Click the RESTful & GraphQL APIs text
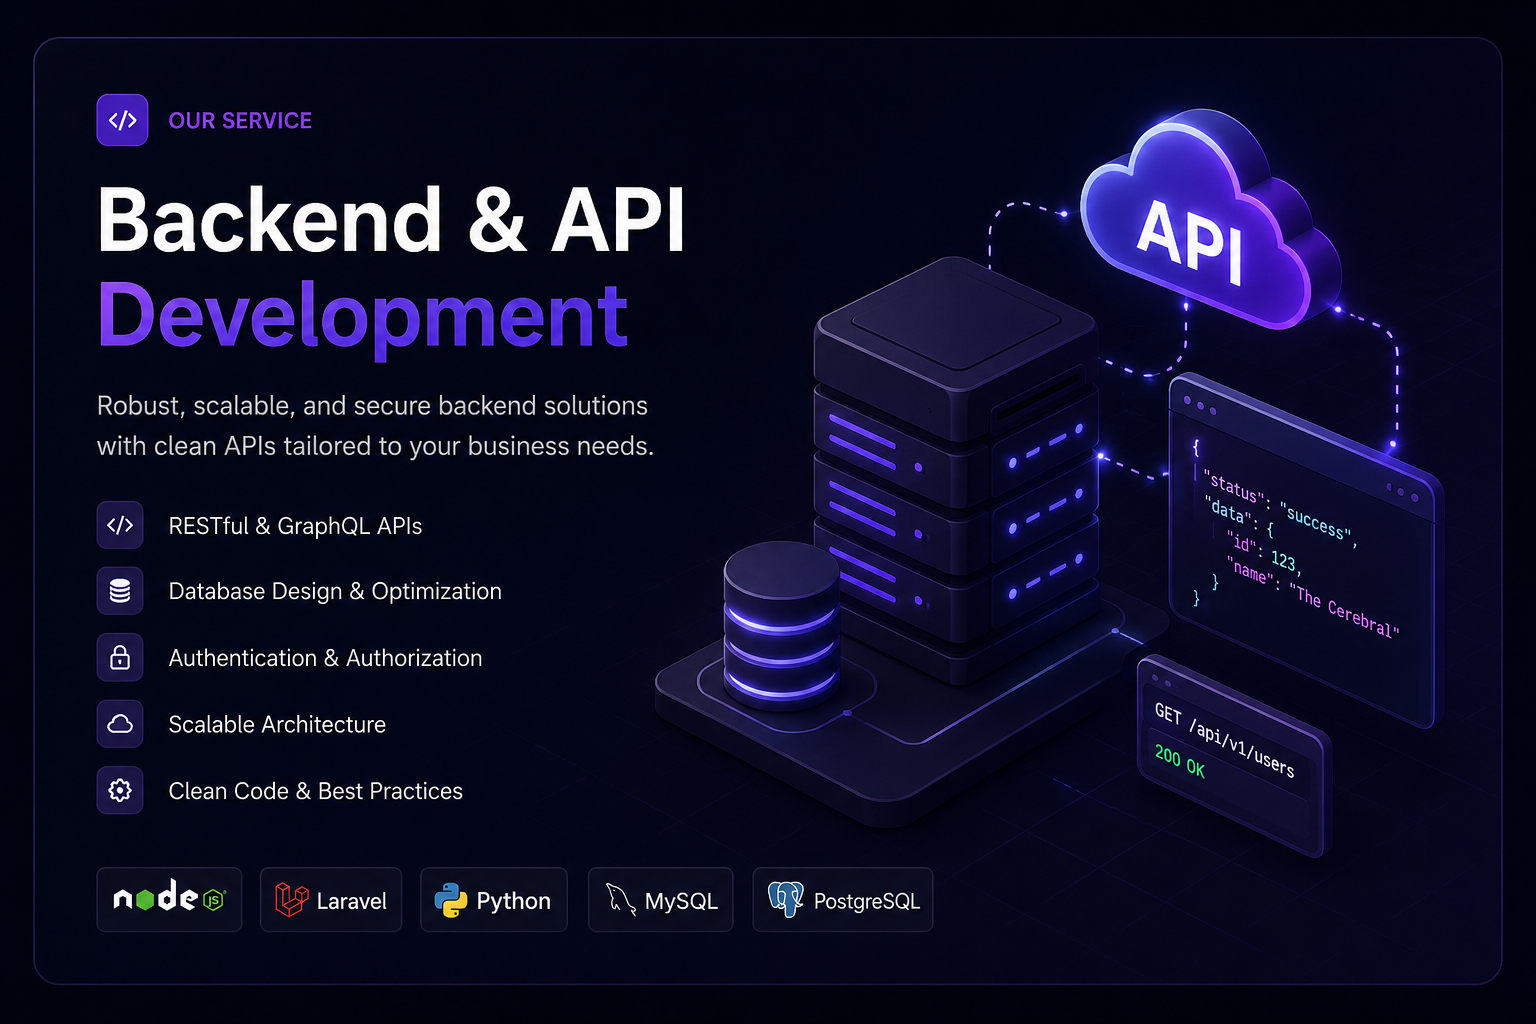Image resolution: width=1536 pixels, height=1024 pixels. [x=295, y=526]
